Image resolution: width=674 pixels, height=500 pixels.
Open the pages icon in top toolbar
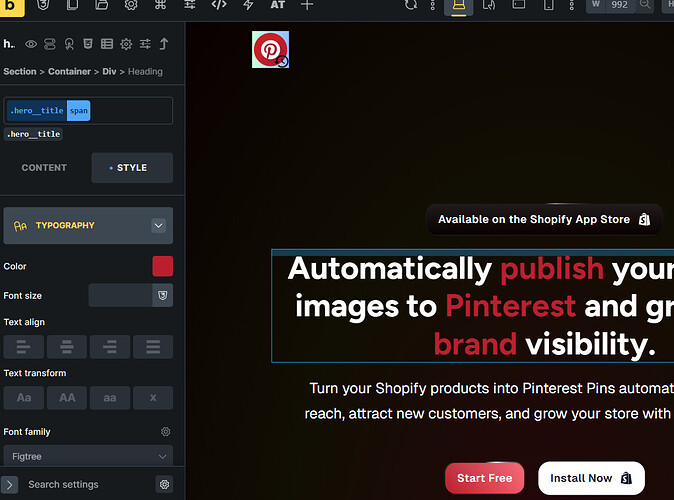tap(72, 5)
